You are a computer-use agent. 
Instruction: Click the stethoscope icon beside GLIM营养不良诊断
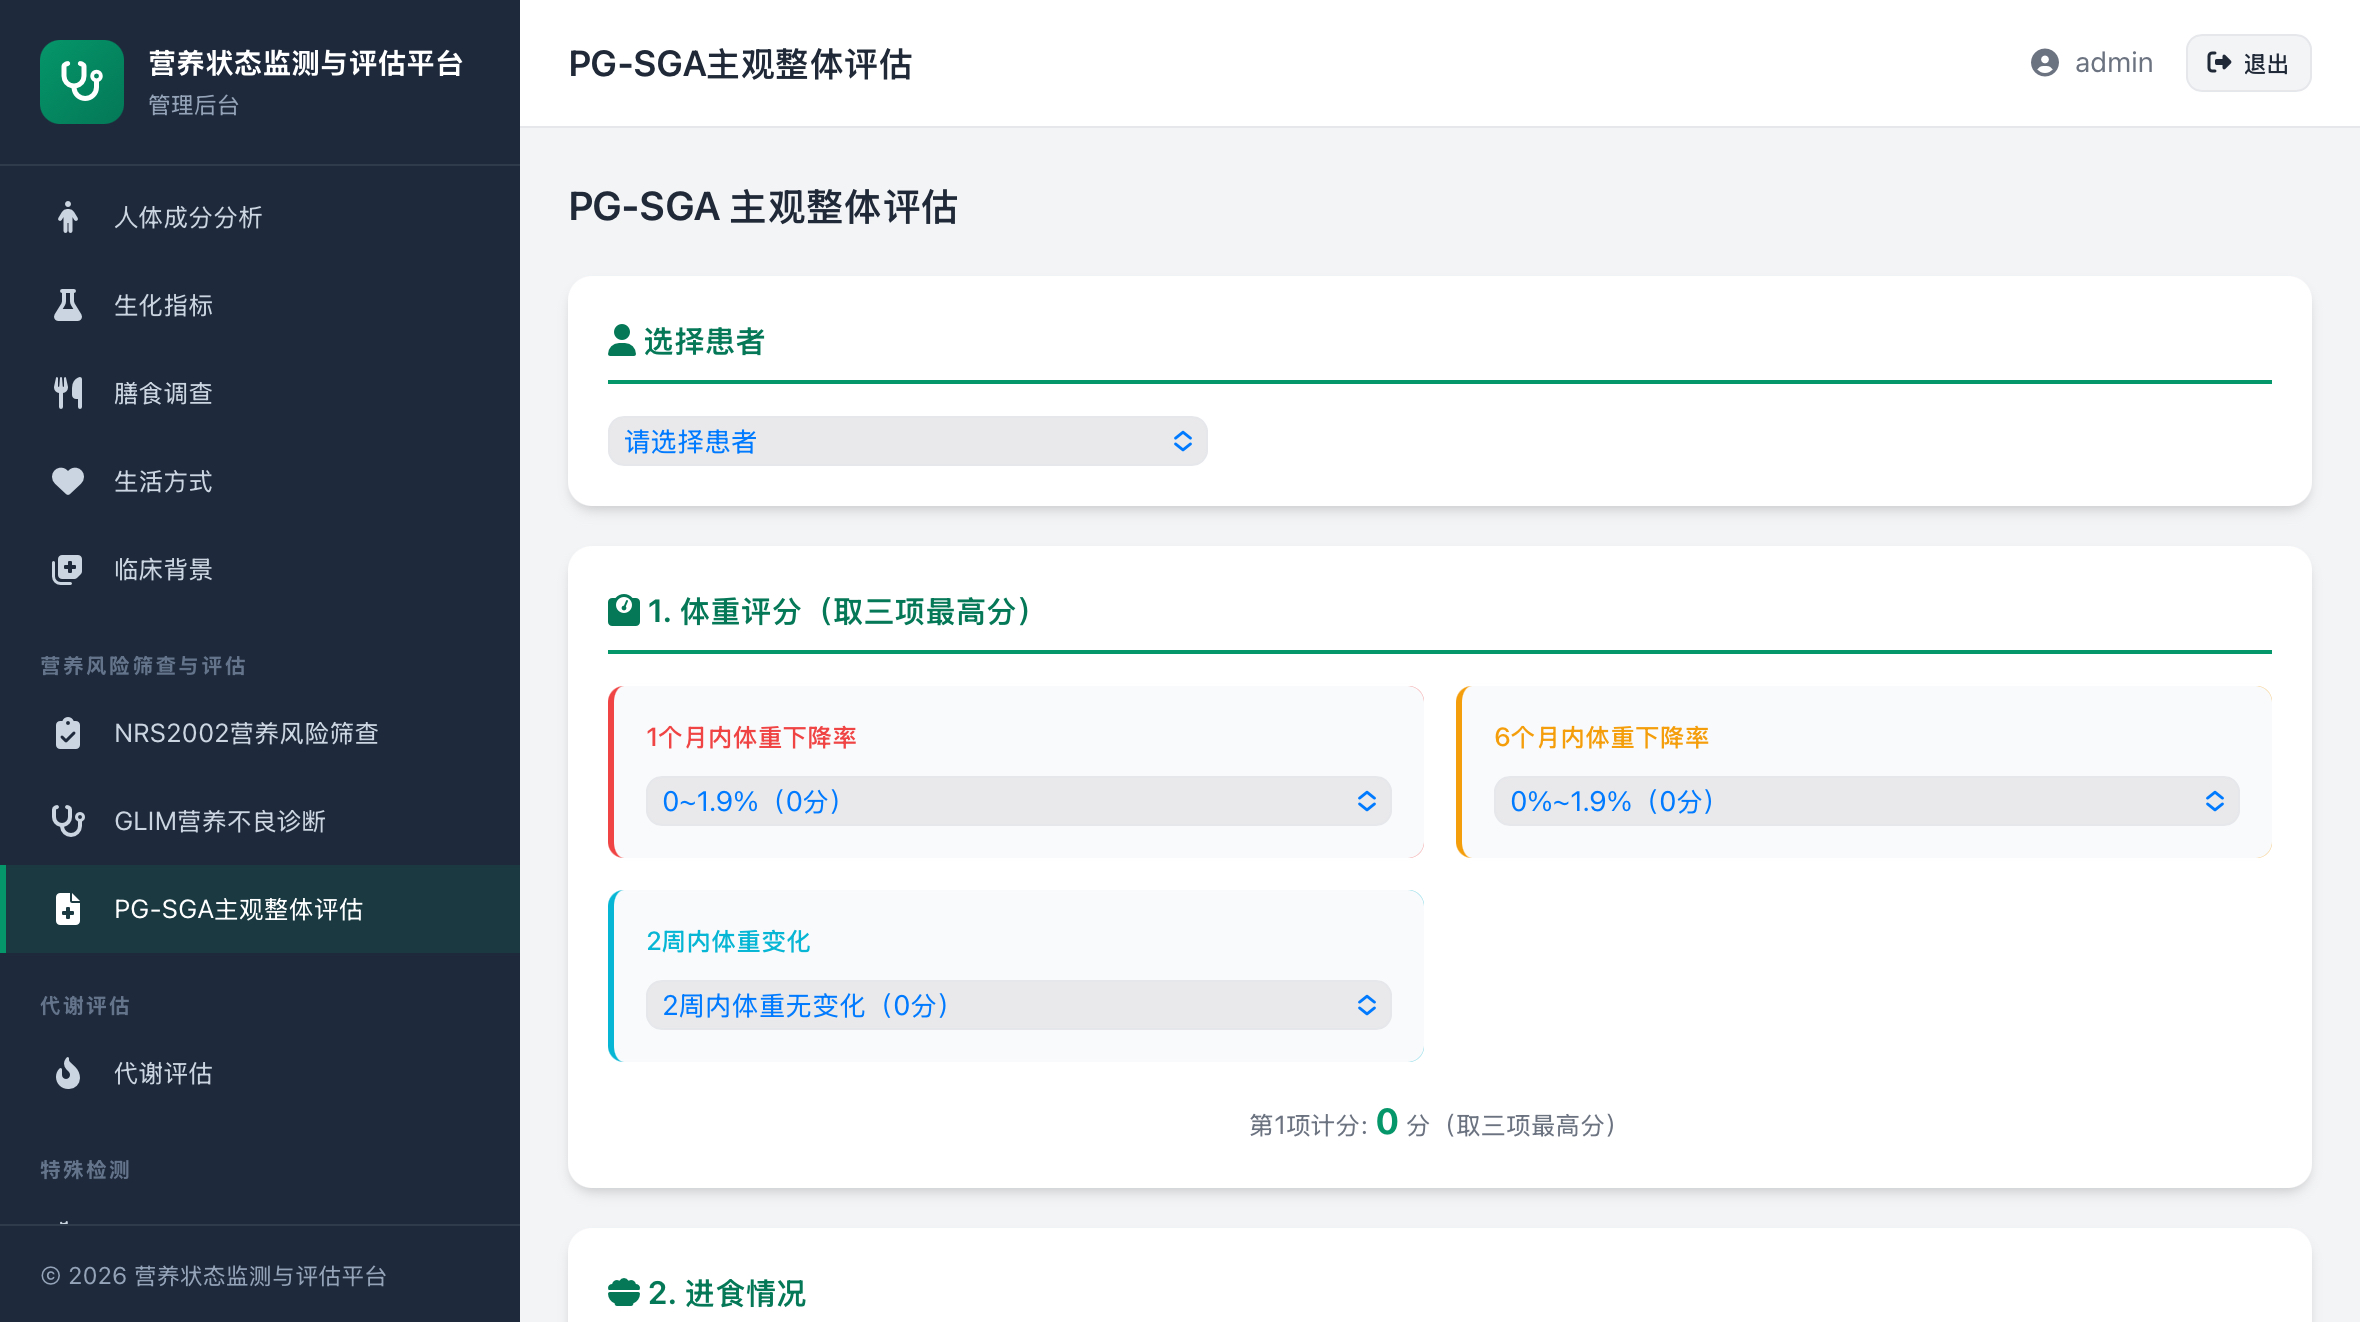(68, 821)
